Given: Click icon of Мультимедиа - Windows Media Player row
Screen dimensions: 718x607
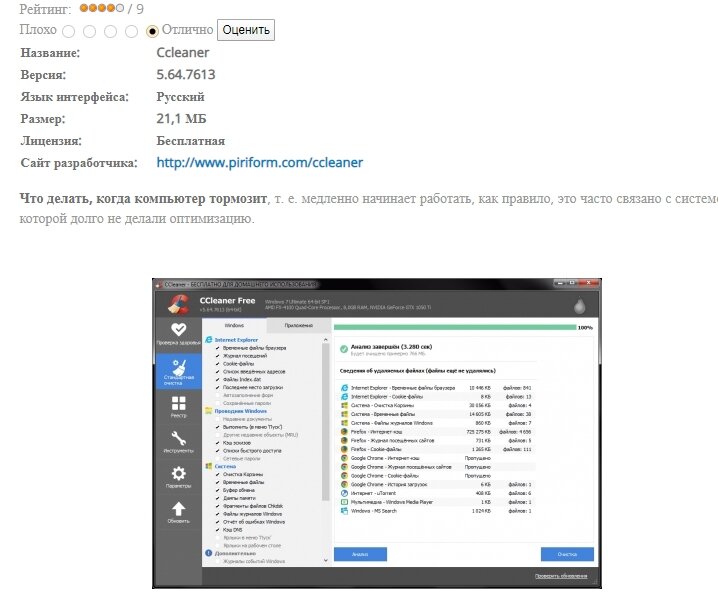Looking at the screenshot, I should pos(344,502).
